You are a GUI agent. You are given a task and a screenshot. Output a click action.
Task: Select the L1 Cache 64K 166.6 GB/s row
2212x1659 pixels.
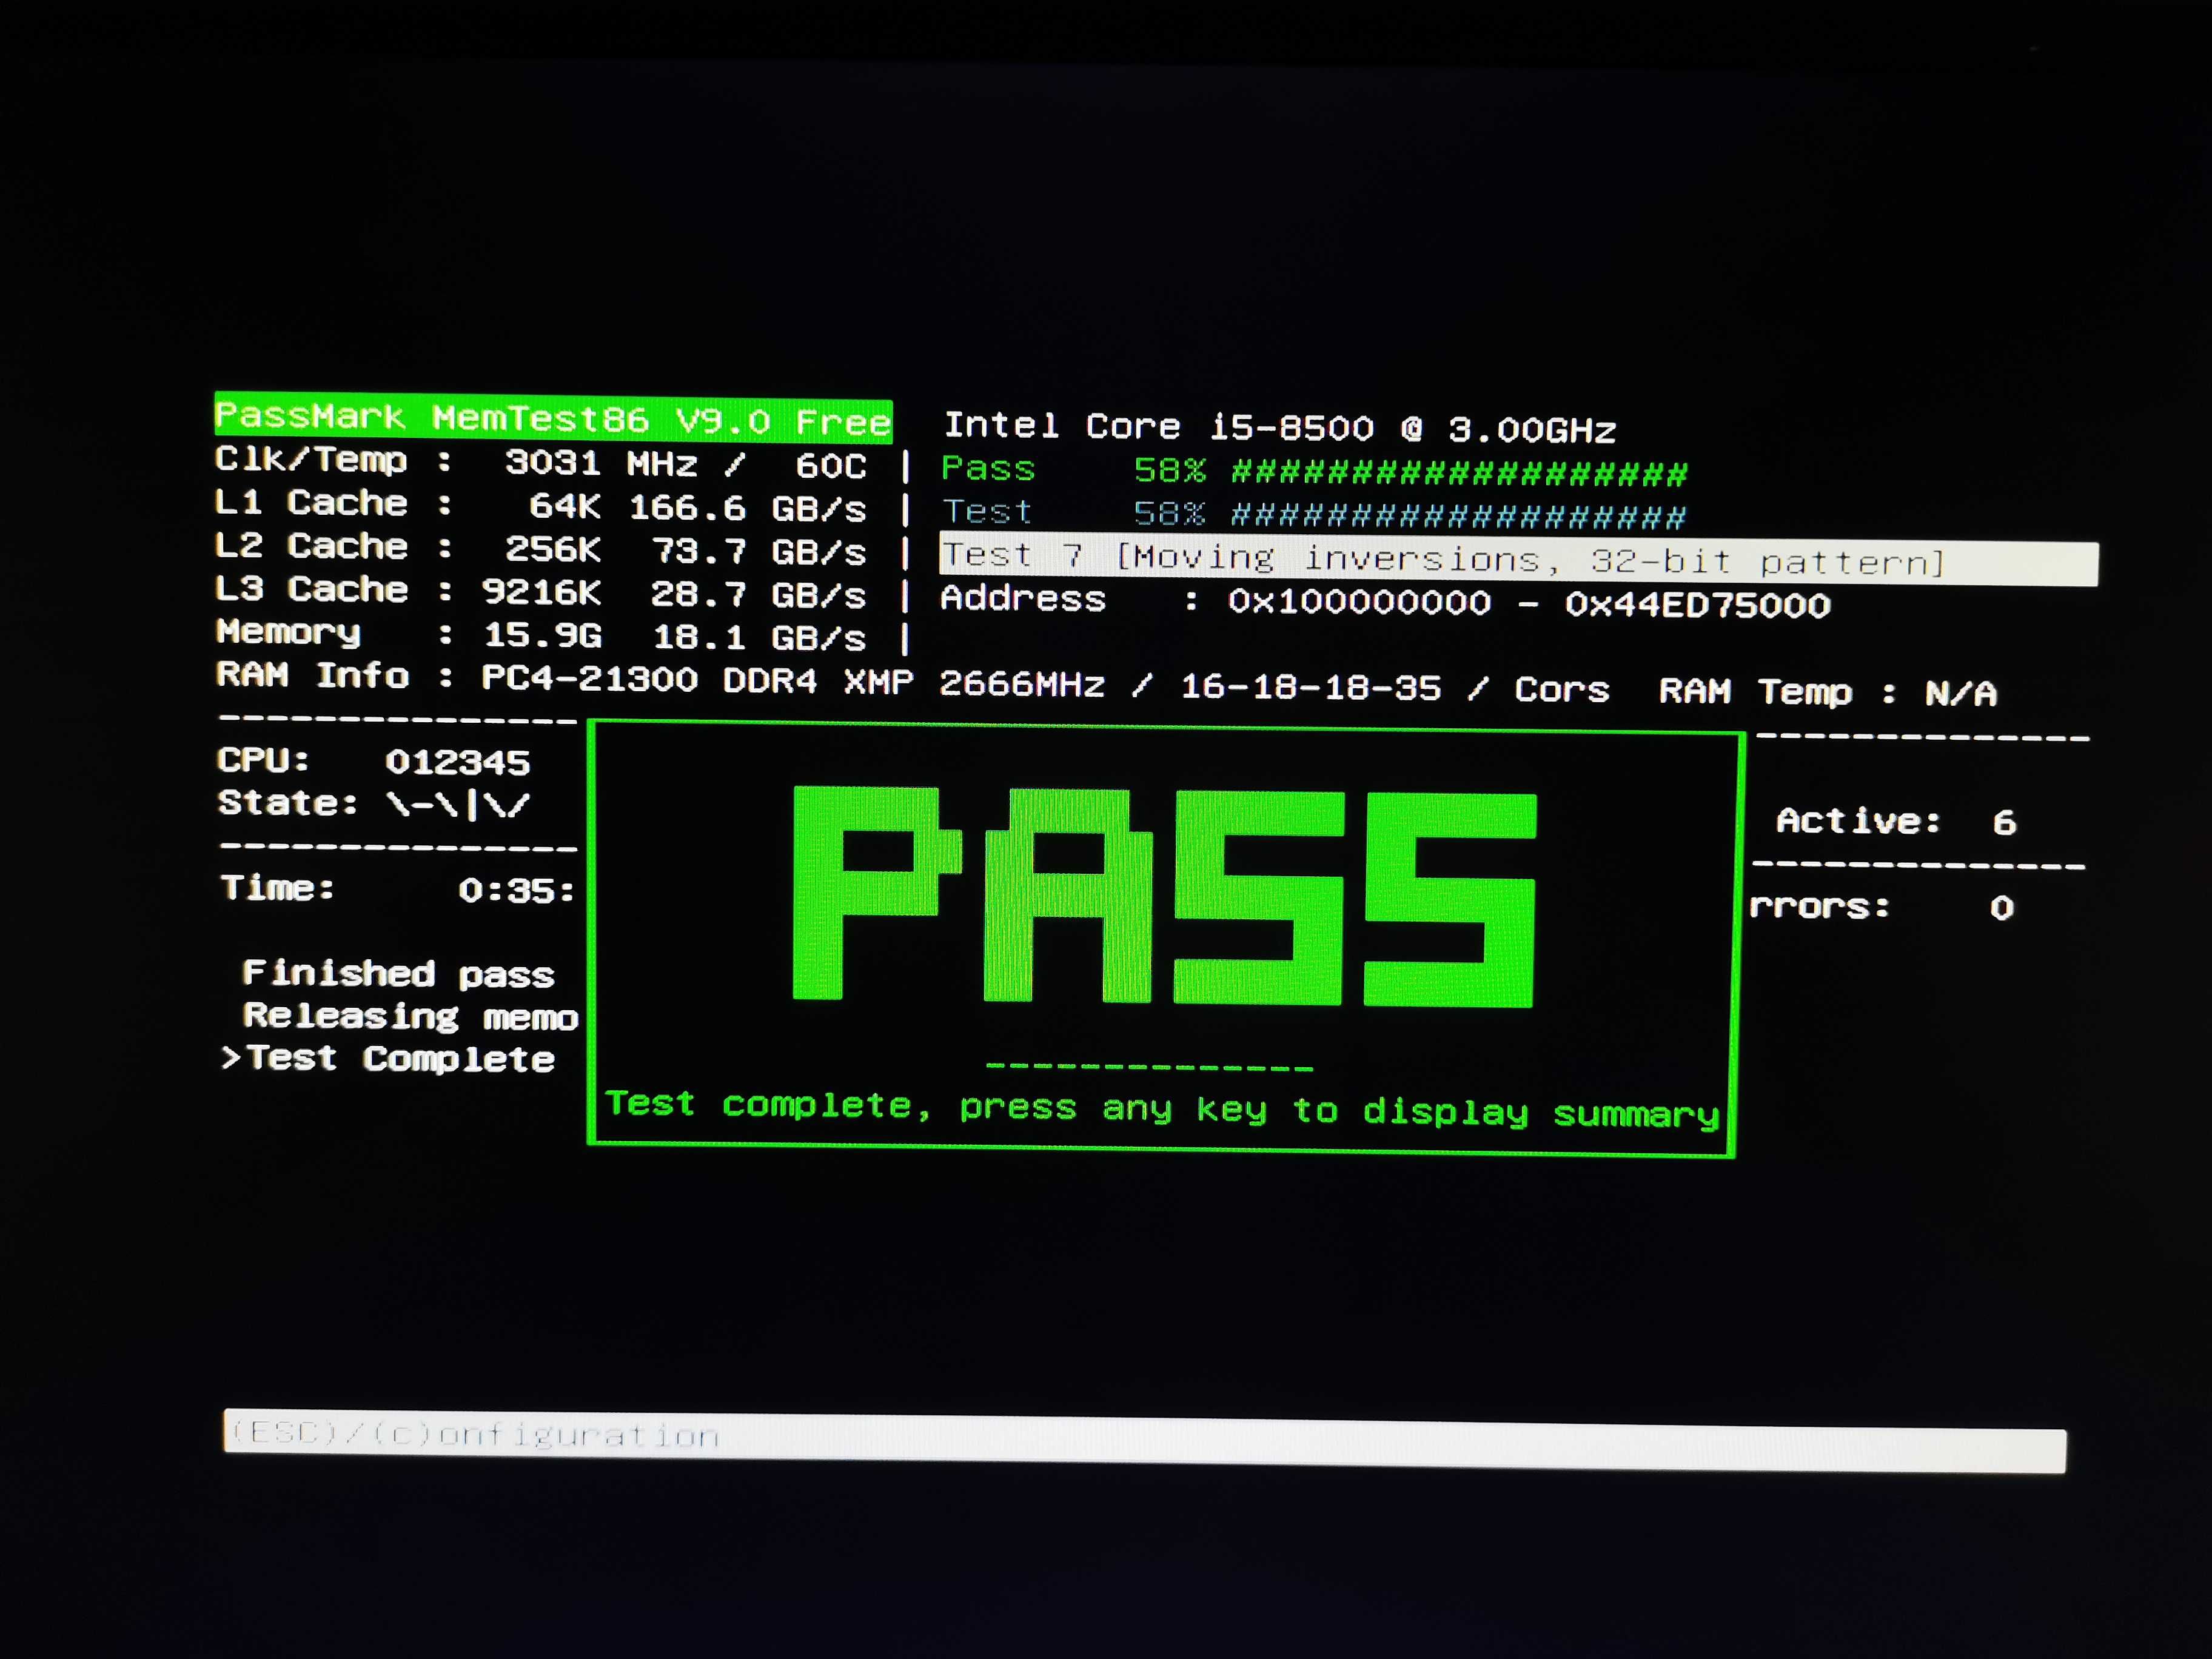point(541,506)
